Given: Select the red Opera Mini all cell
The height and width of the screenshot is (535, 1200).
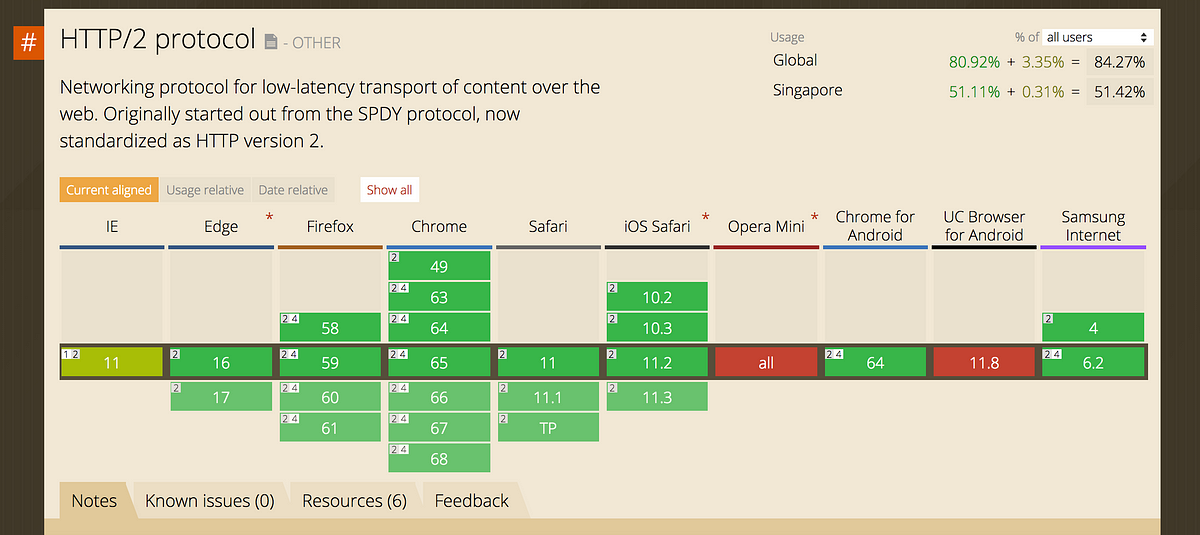Looking at the screenshot, I should (x=766, y=362).
